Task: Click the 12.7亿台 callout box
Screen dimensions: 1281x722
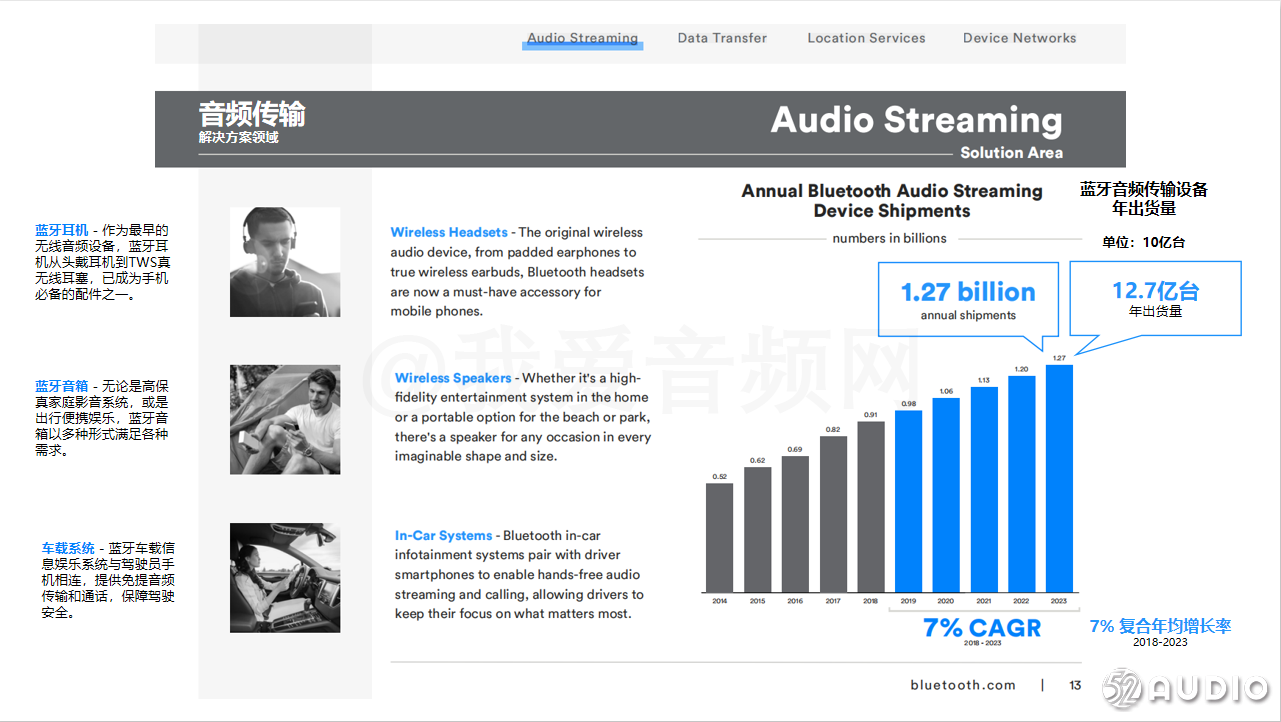Action: click(x=1155, y=298)
